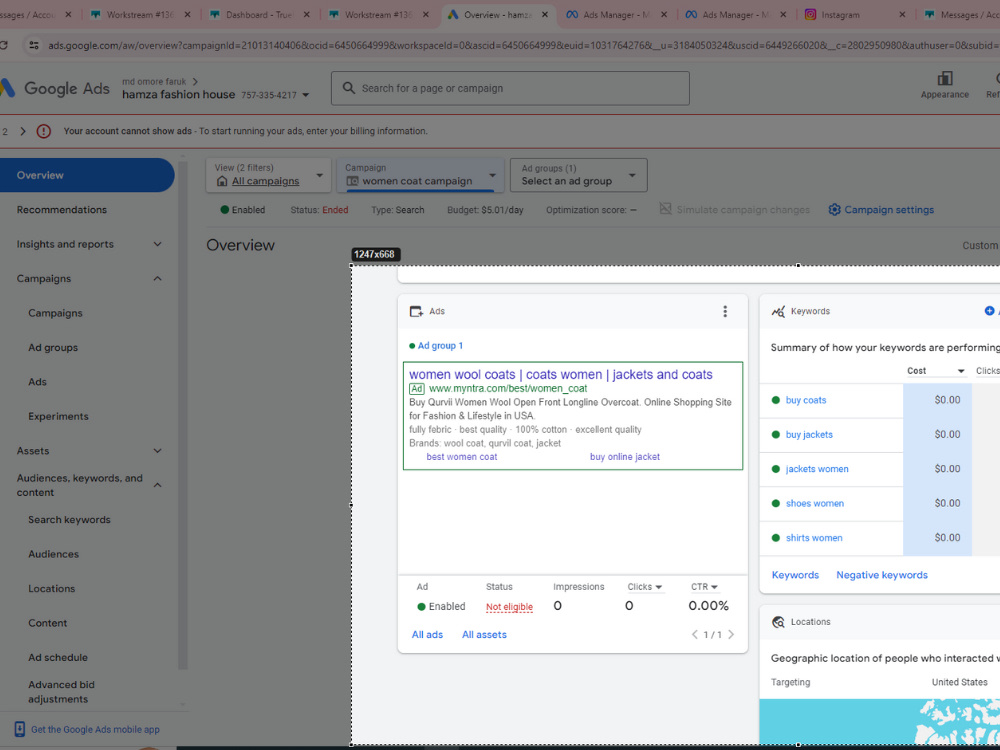Open Audiences in the sidebar
The height and width of the screenshot is (750, 1000).
(54, 554)
